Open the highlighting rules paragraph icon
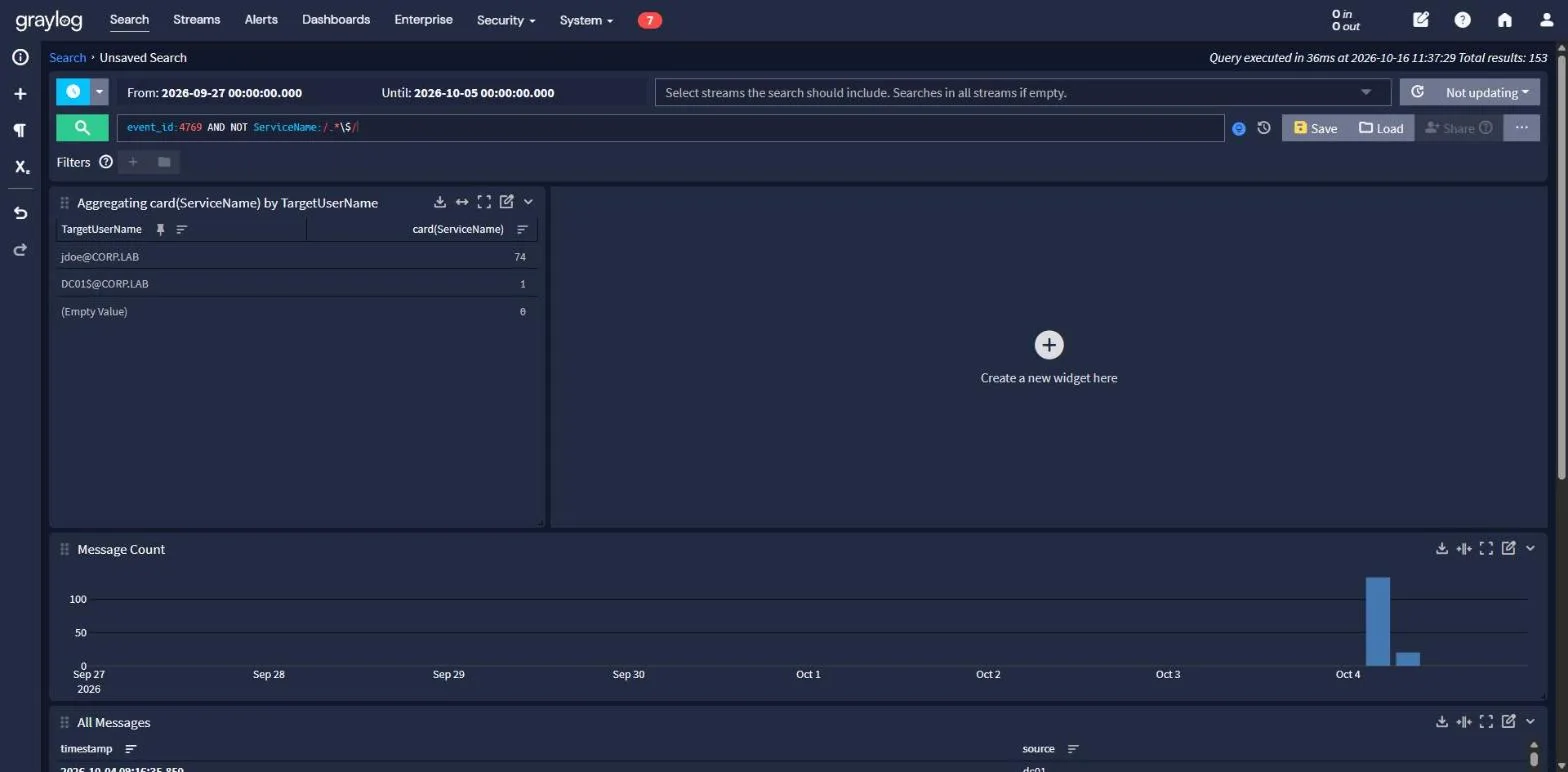This screenshot has height=772, width=1568. (20, 130)
